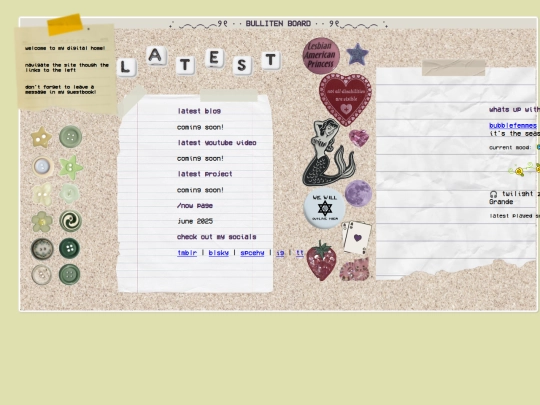Click the dark grey round button
Image resolution: width=540 pixels, height=405 pixels.
click(42, 249)
